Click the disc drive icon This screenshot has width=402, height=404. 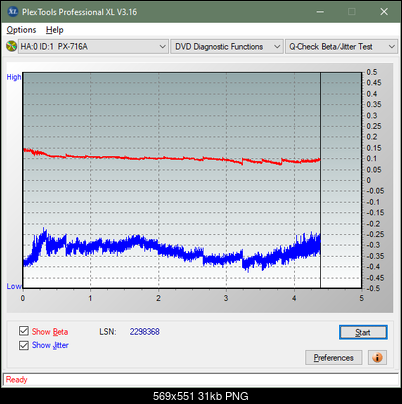(x=11, y=46)
